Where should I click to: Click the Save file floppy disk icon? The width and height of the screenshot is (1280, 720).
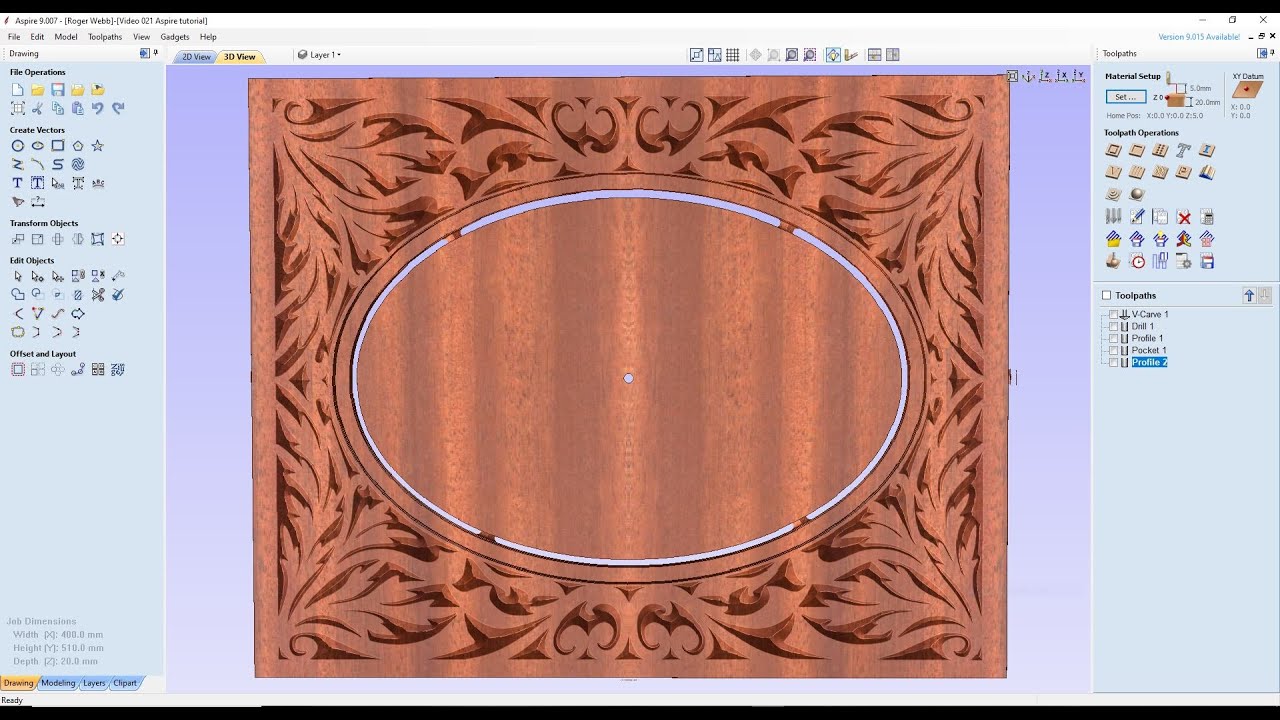58,90
